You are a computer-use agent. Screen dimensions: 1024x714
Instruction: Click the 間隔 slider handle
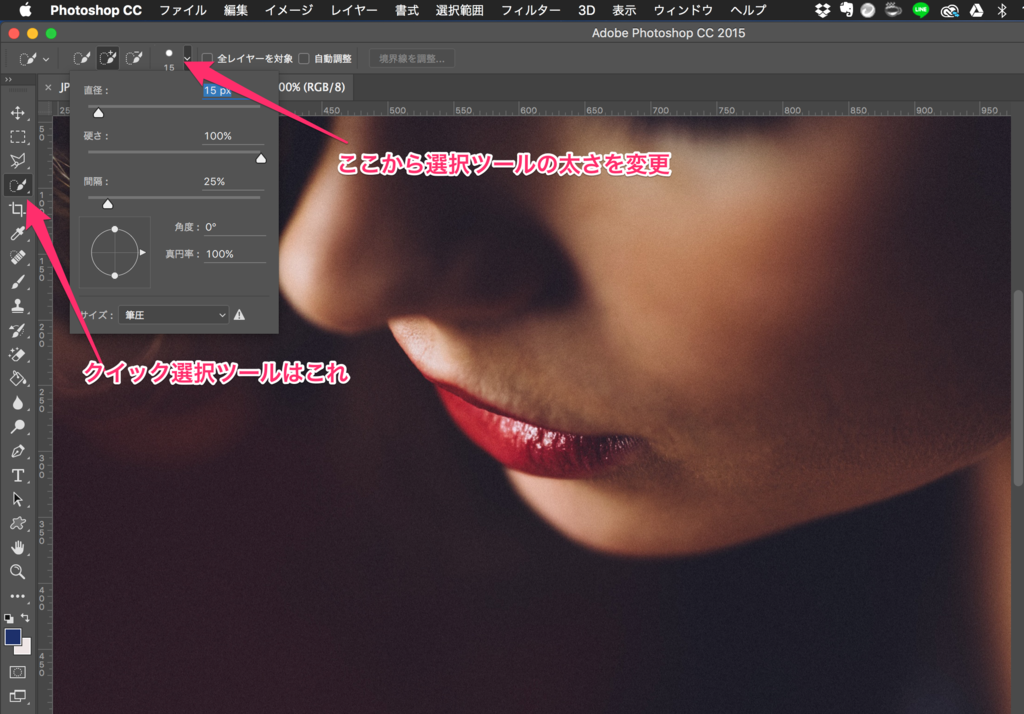[x=108, y=204]
